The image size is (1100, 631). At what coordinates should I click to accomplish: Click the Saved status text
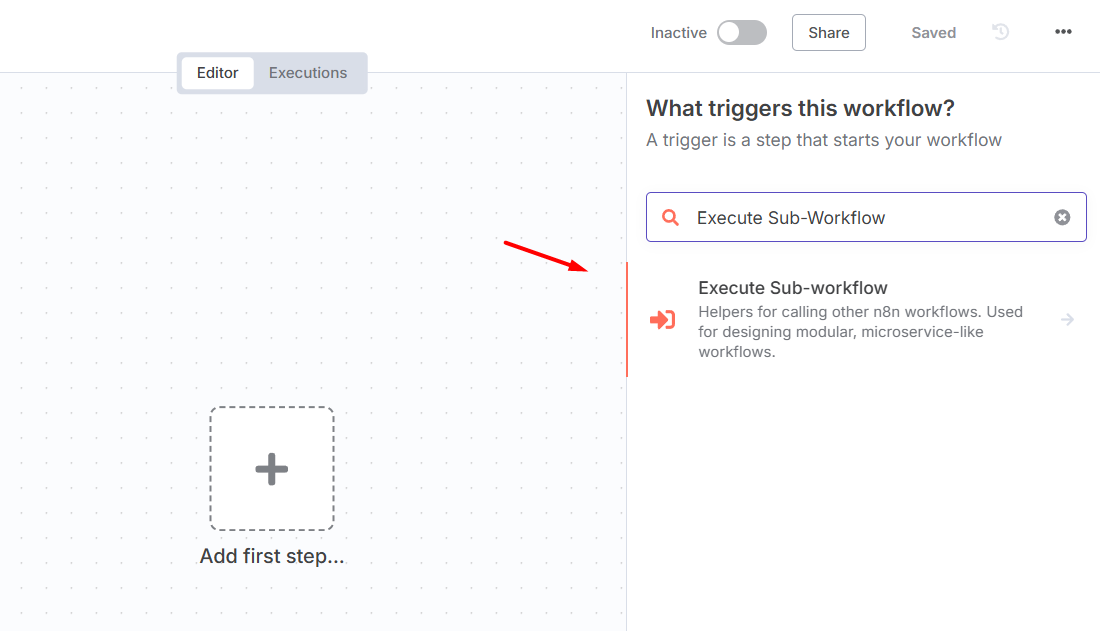933,33
